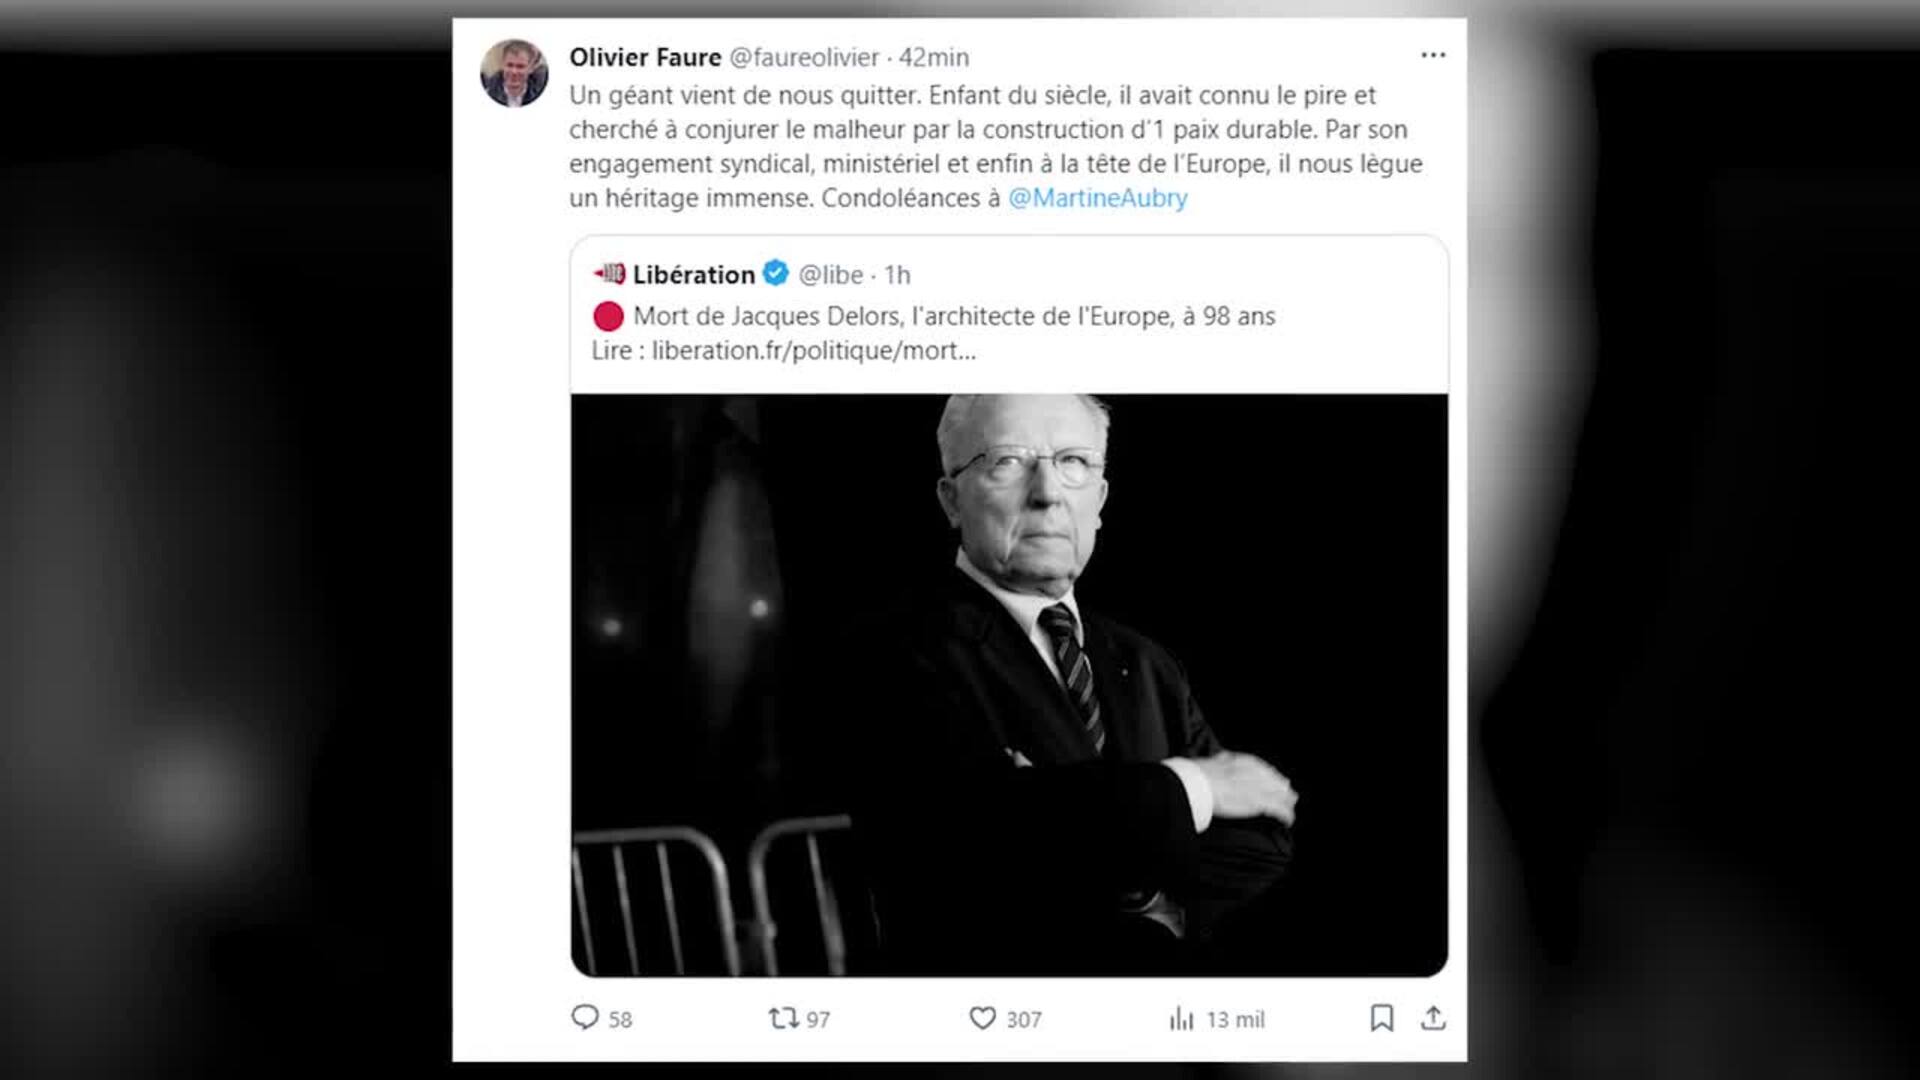Click the Libération logo icon
The image size is (1920, 1080).
point(609,273)
